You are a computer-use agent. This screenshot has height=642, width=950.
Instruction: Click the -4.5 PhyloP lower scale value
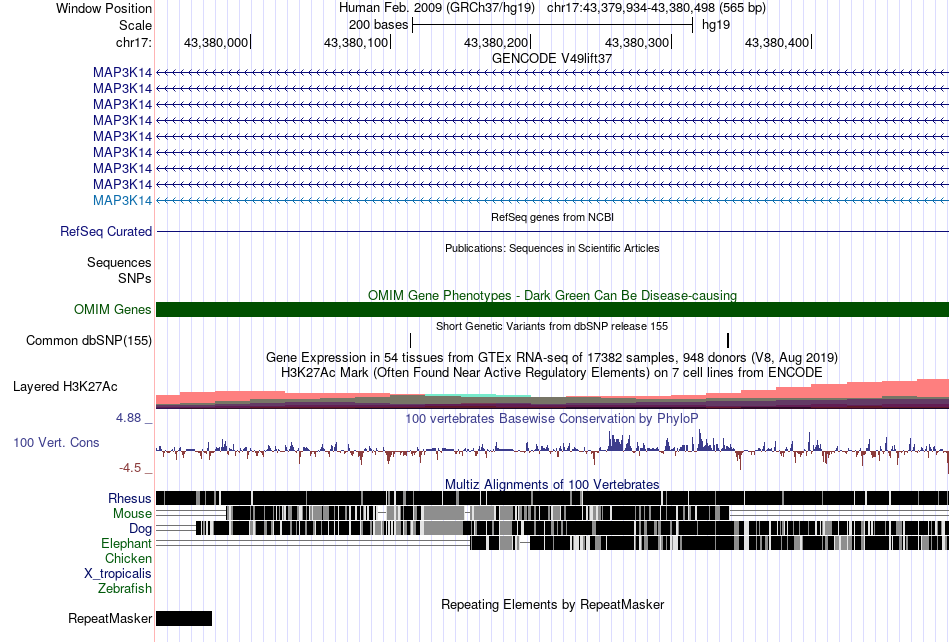click(130, 468)
